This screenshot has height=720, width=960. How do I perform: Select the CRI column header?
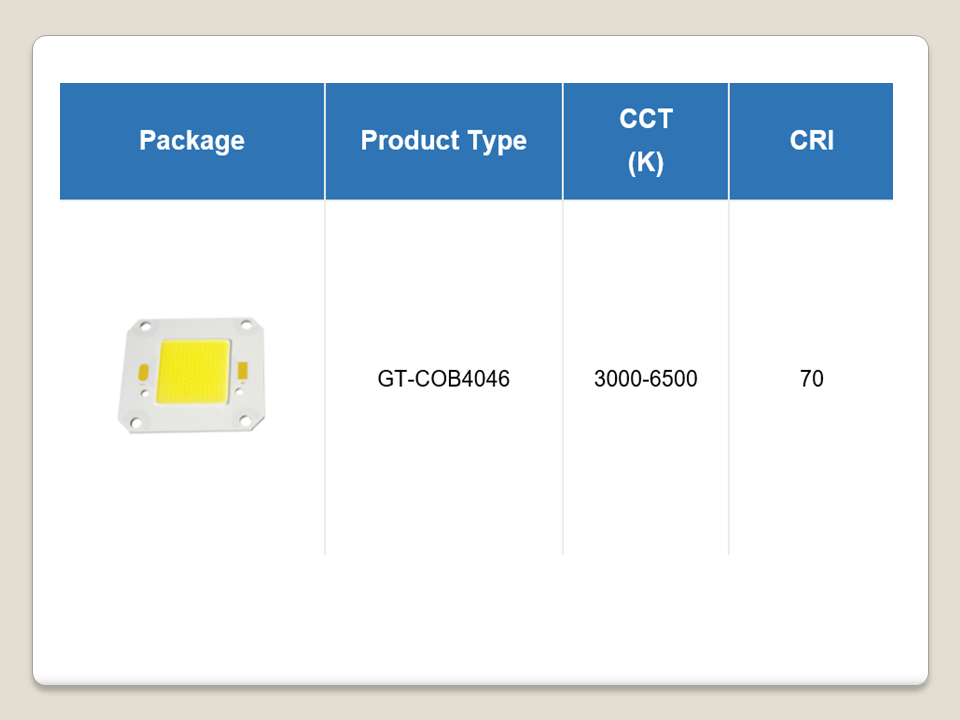tap(811, 141)
